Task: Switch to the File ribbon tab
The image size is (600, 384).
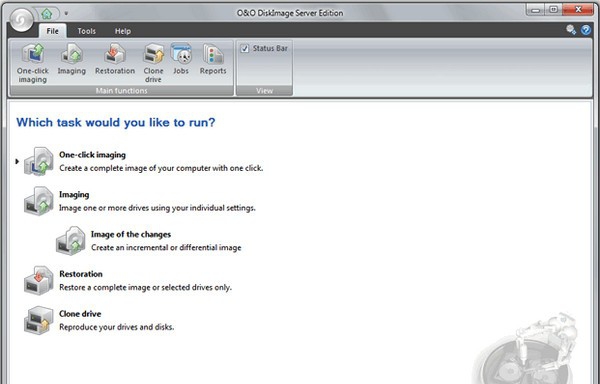Action: point(52,31)
